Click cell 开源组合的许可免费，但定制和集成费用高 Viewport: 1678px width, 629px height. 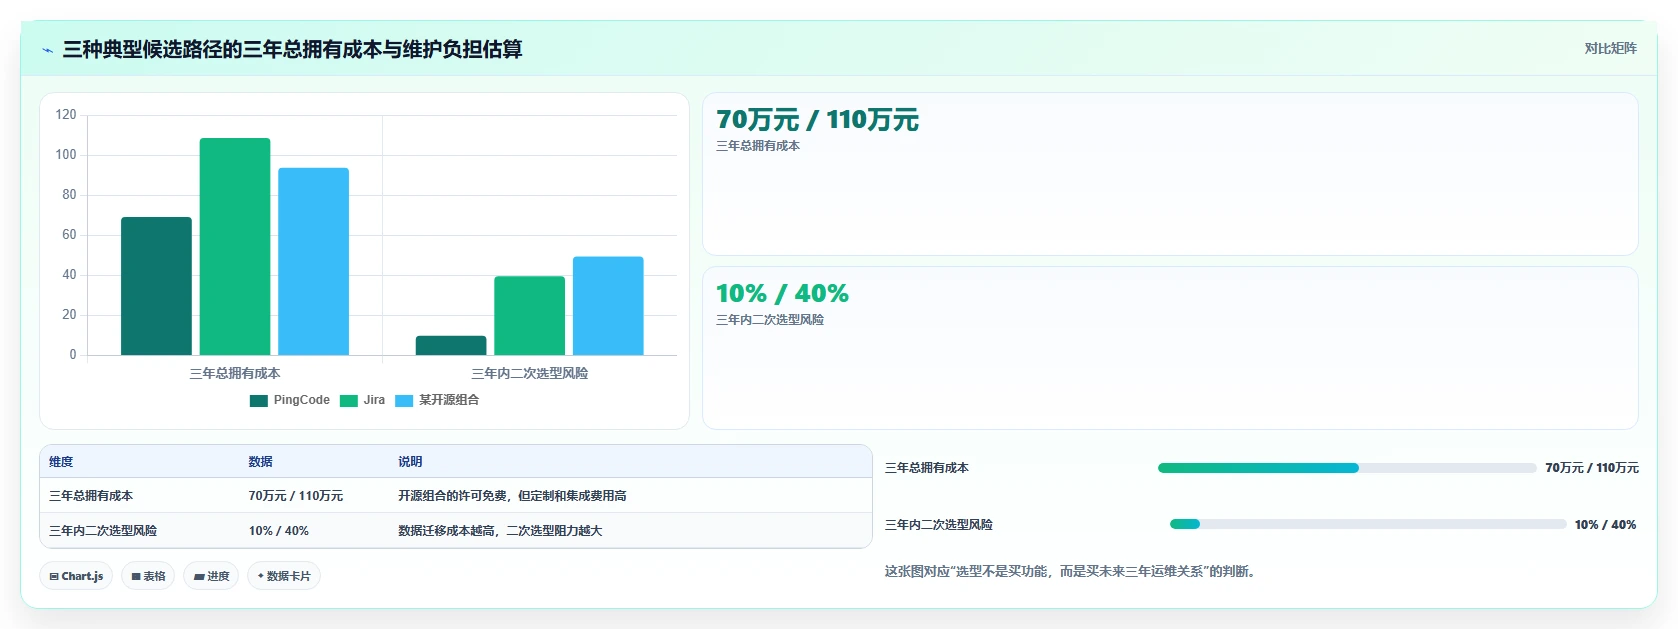click(x=512, y=496)
